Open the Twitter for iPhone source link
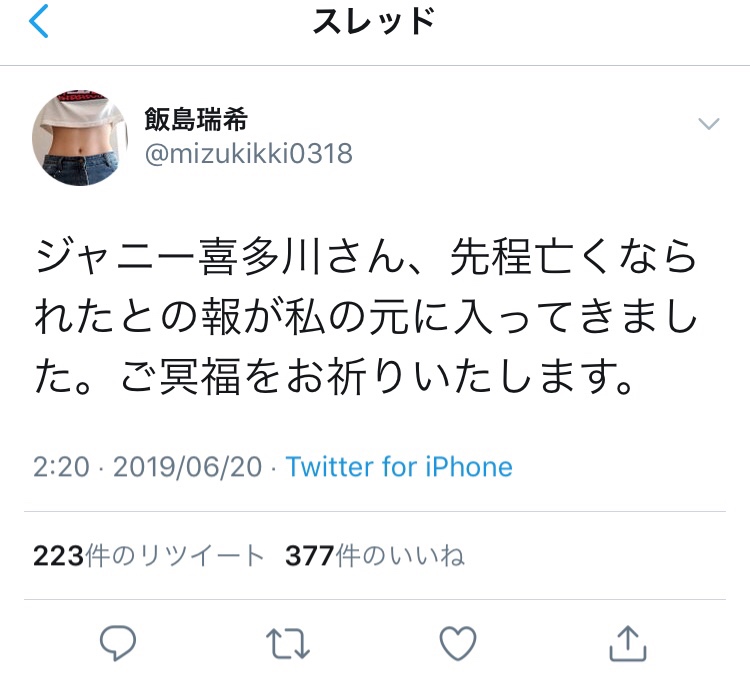 coord(399,466)
